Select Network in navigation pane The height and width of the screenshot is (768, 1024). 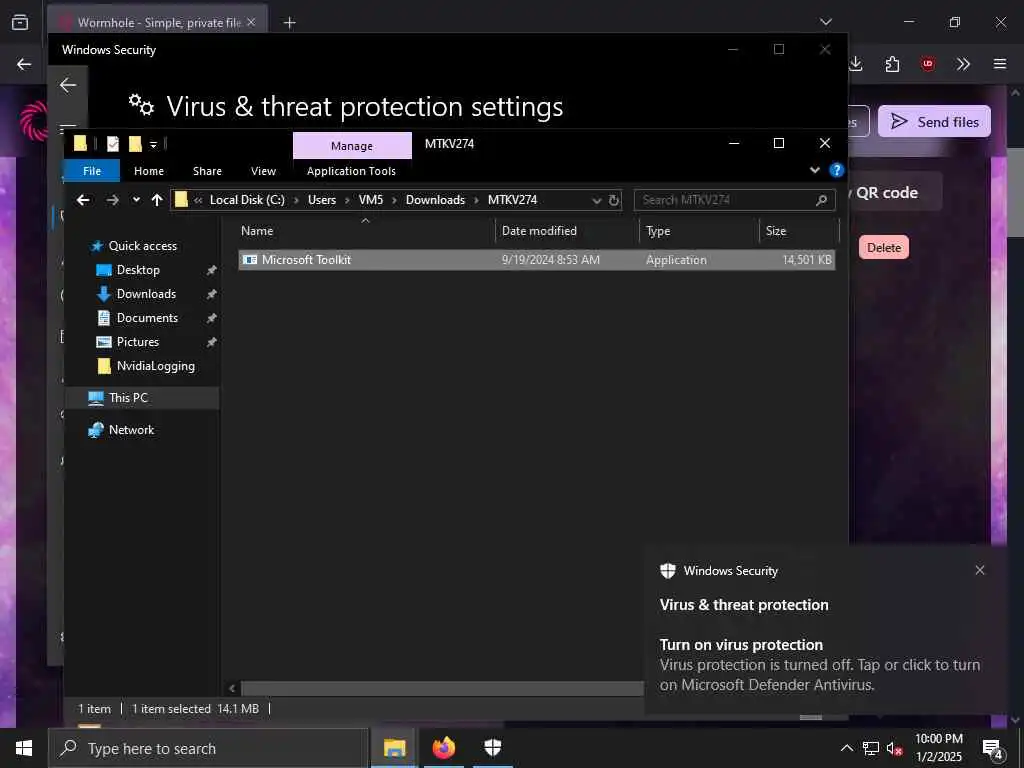click(x=131, y=430)
